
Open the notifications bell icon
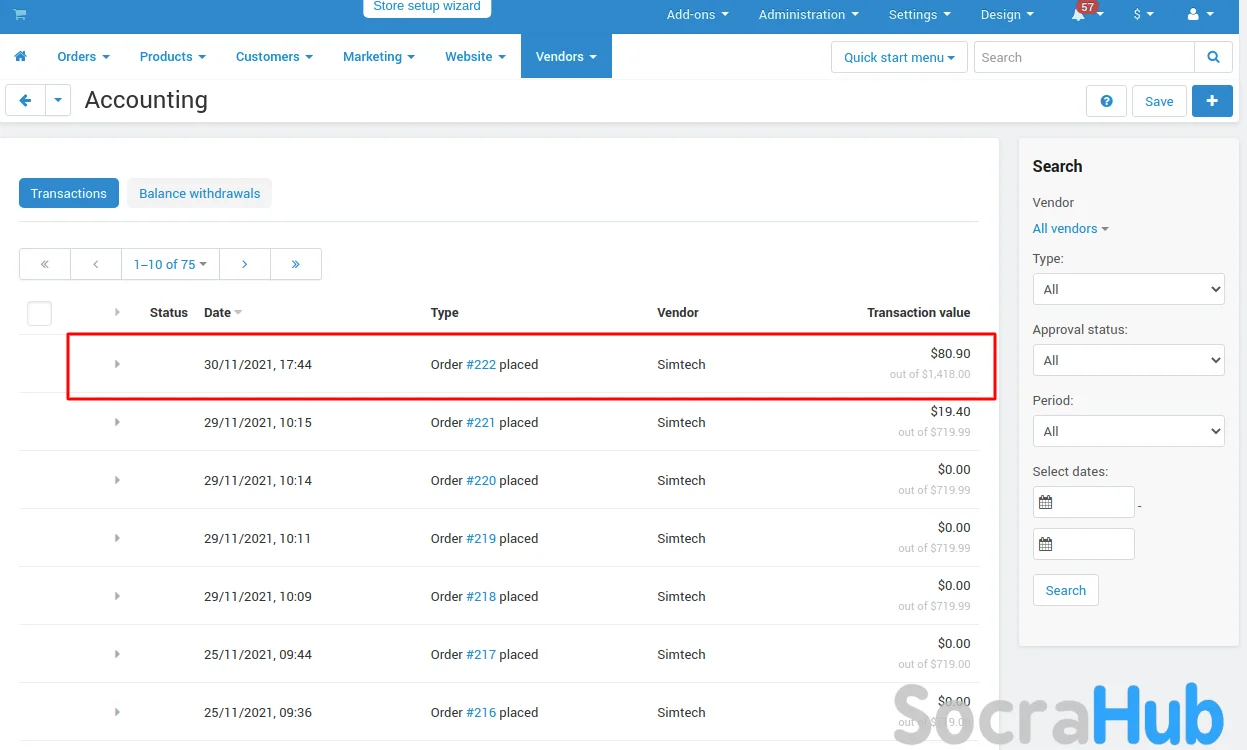(1079, 15)
